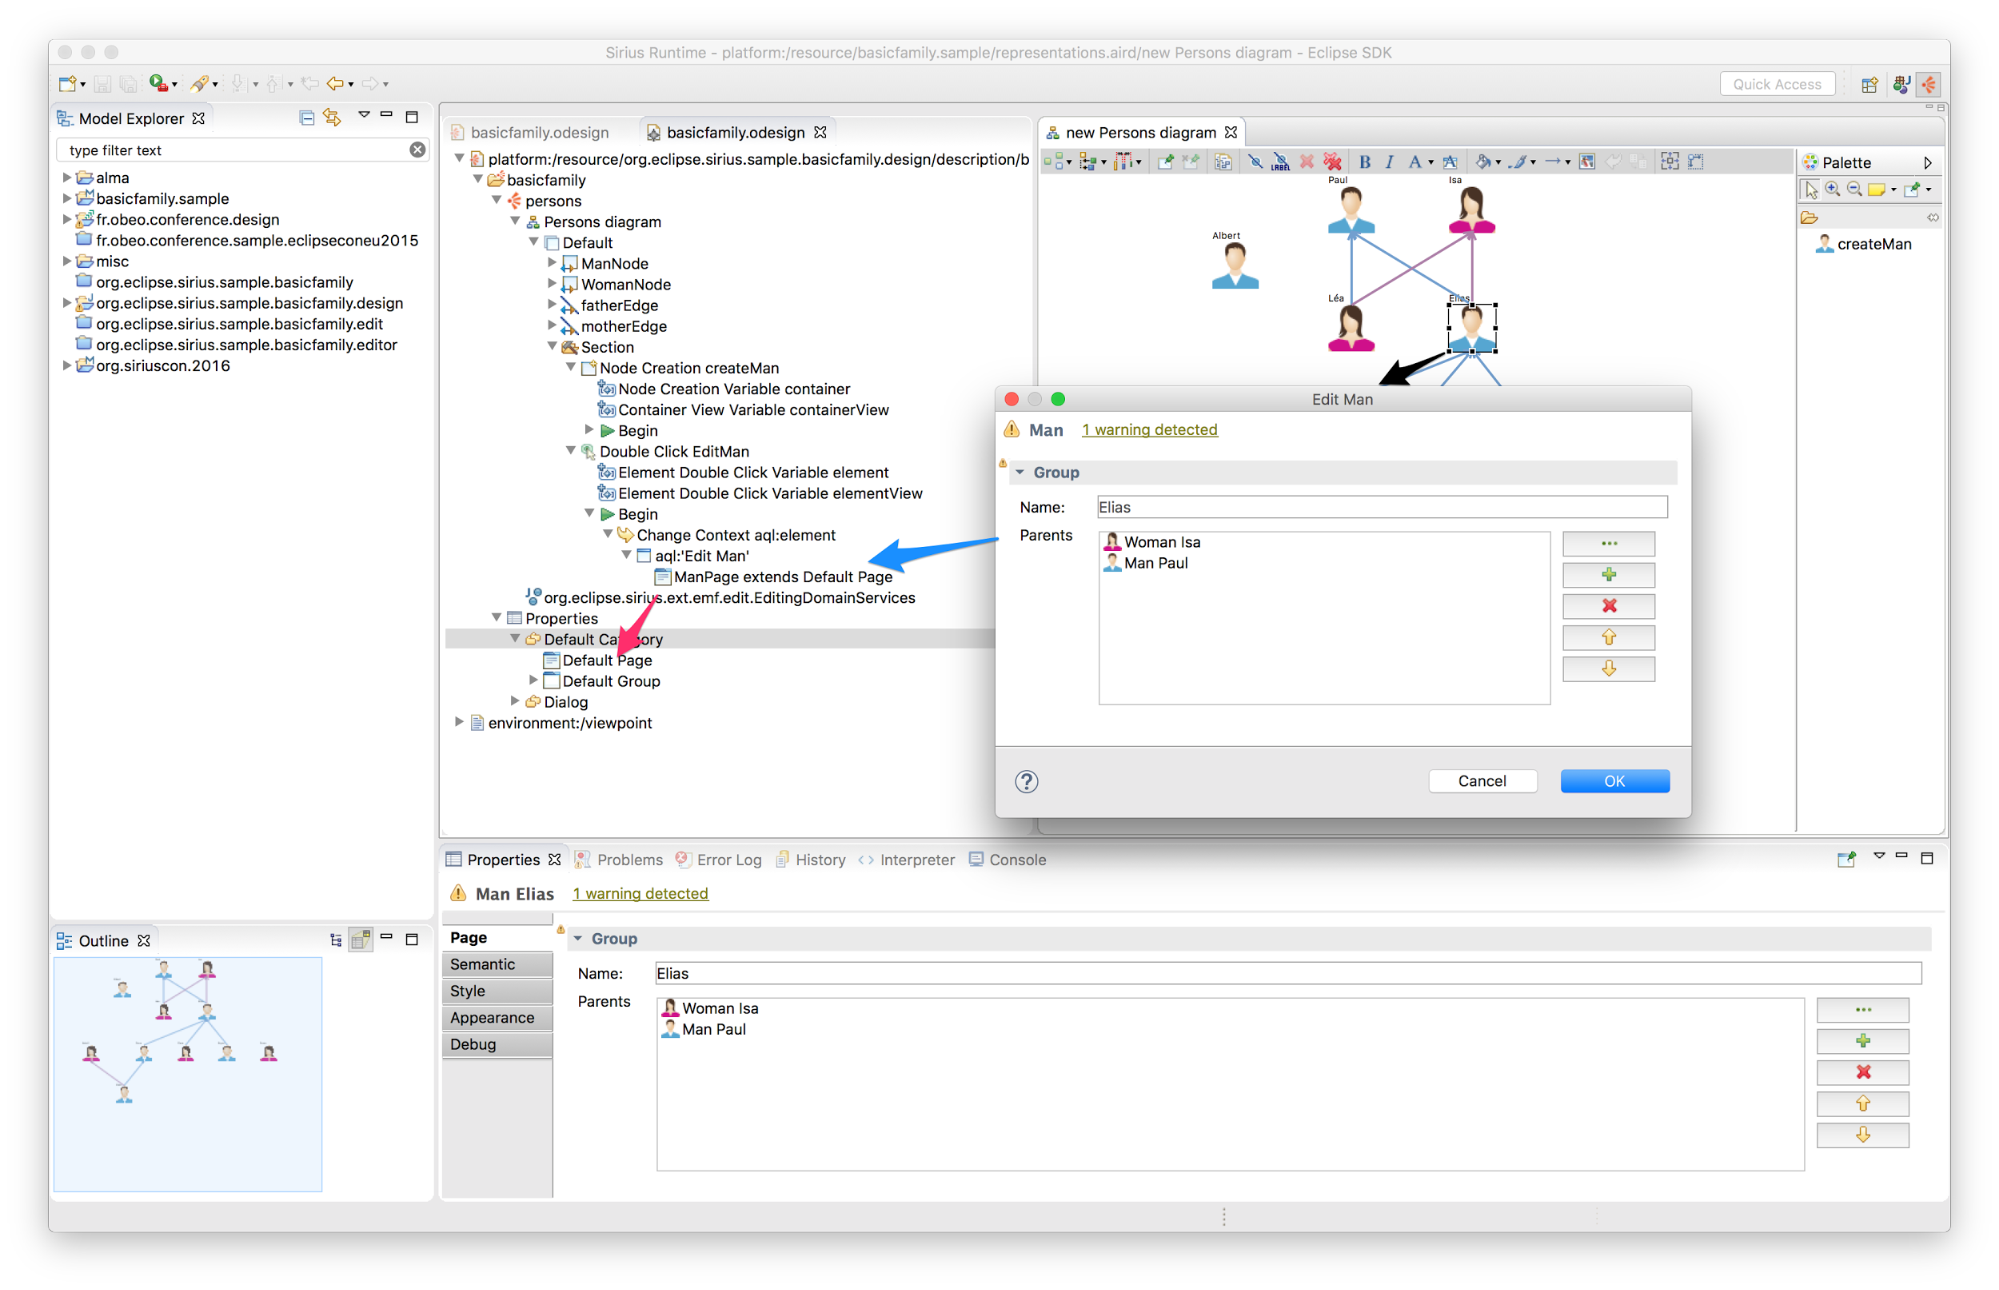This screenshot has height=1290, width=1999.
Task: Click the New wizard icon in main toolbar
Action: (x=67, y=84)
